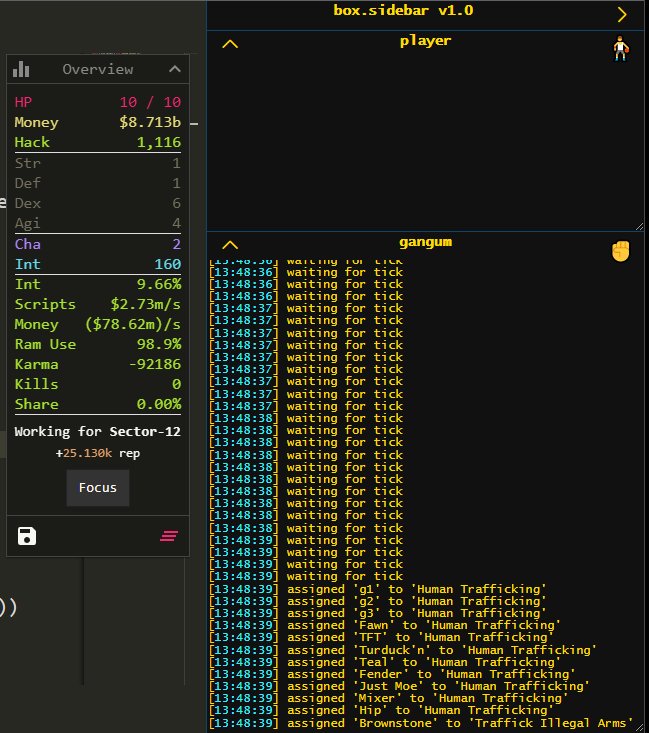The height and width of the screenshot is (733, 649).
Task: Click the Ram Use 98.9% row
Action: (x=98, y=344)
